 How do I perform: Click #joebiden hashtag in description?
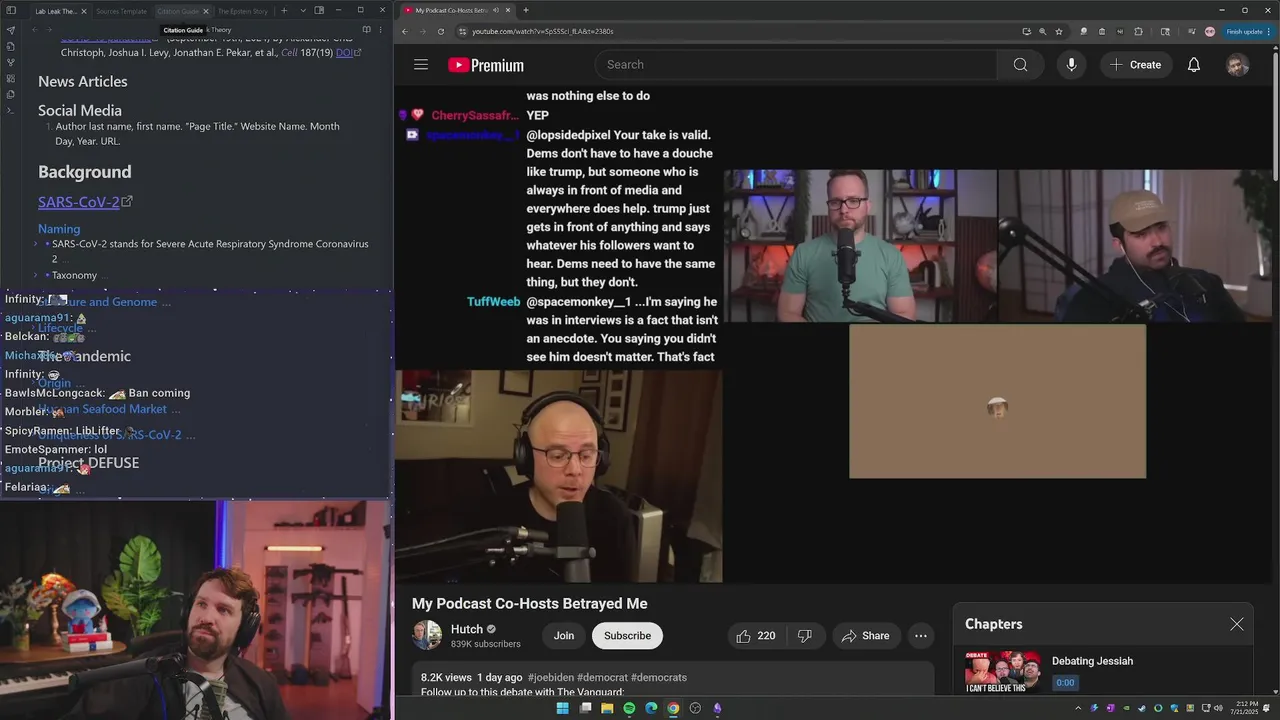tap(550, 677)
